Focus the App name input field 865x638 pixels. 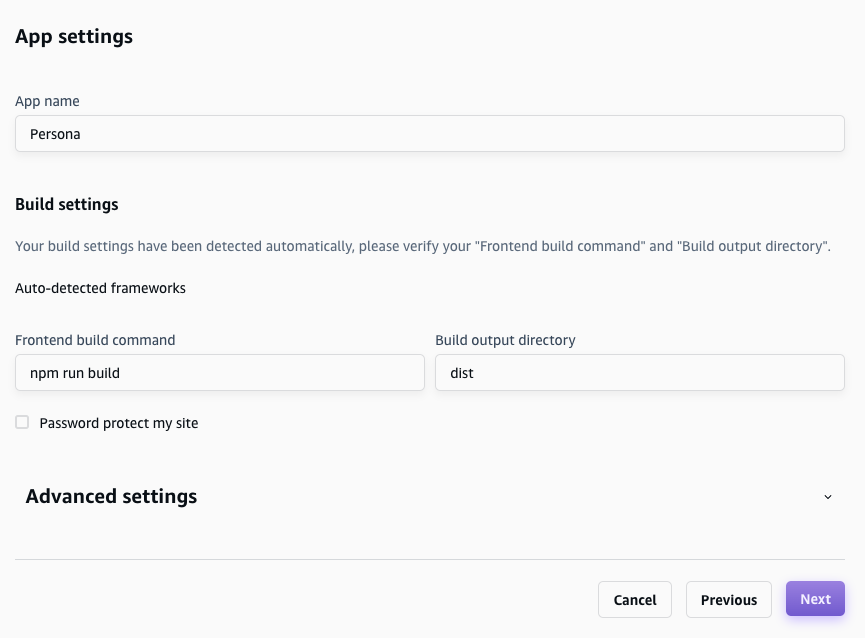(x=430, y=134)
